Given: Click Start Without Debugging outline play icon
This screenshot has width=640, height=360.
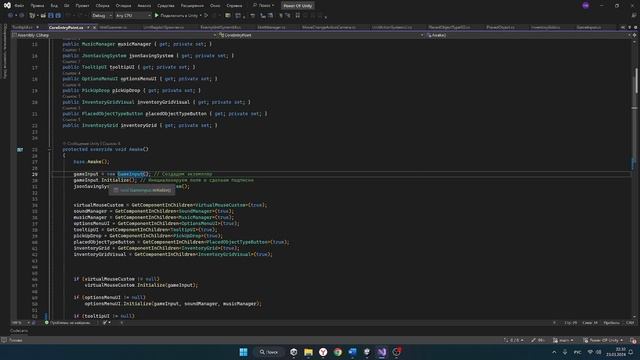Looking at the screenshot, I should pyautogui.click(x=207, y=16).
